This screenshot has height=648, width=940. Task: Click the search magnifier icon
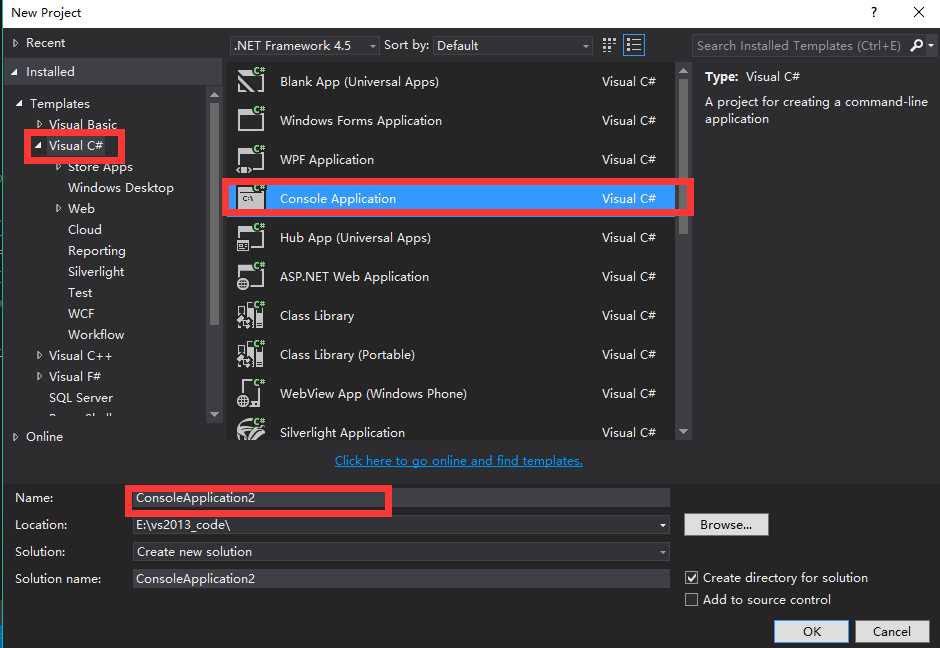click(x=916, y=45)
